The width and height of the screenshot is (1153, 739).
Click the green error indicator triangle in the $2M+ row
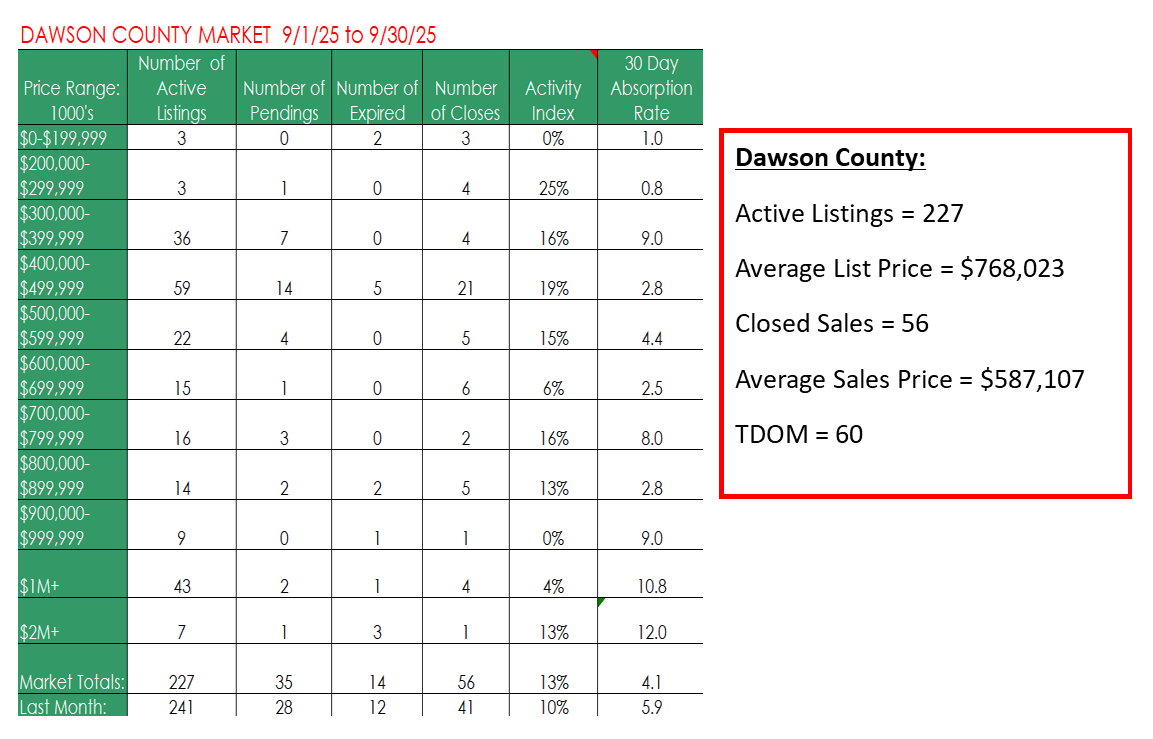point(600,602)
